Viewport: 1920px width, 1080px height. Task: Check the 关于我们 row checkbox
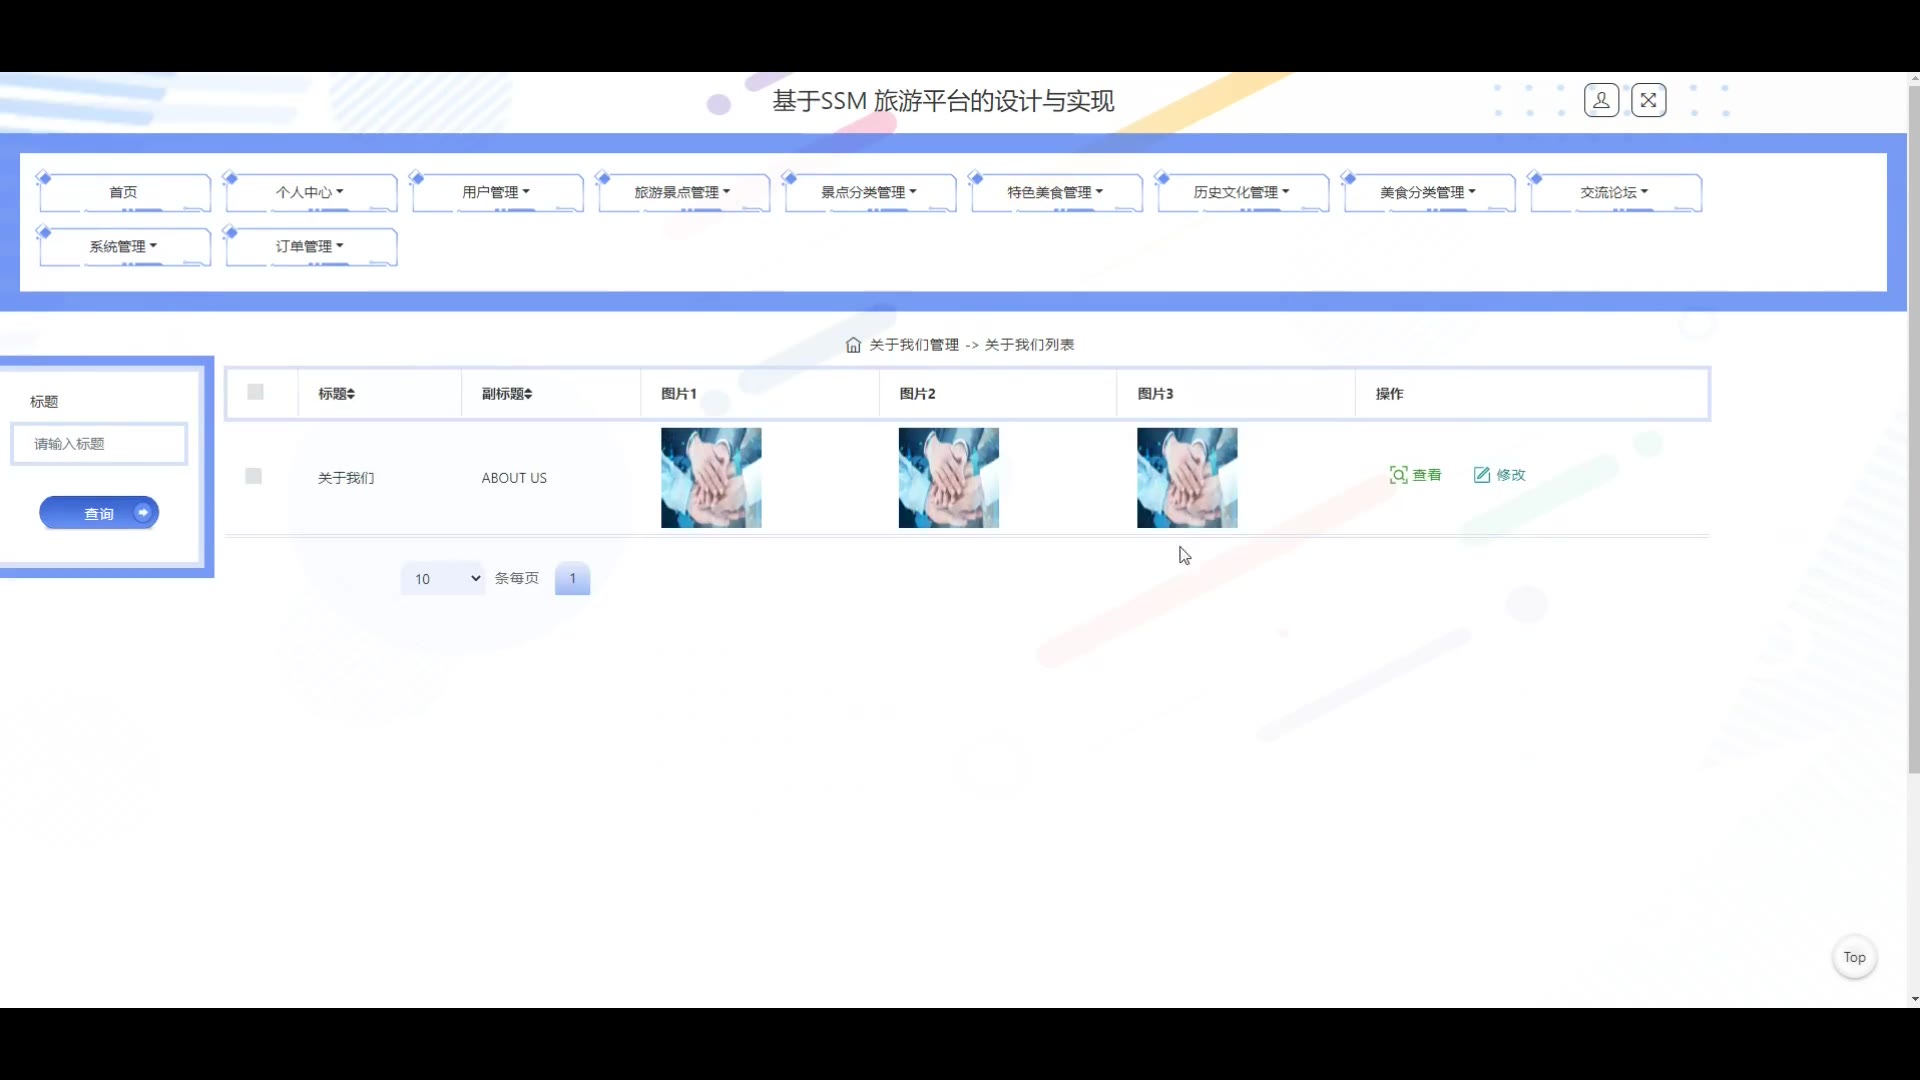[254, 476]
